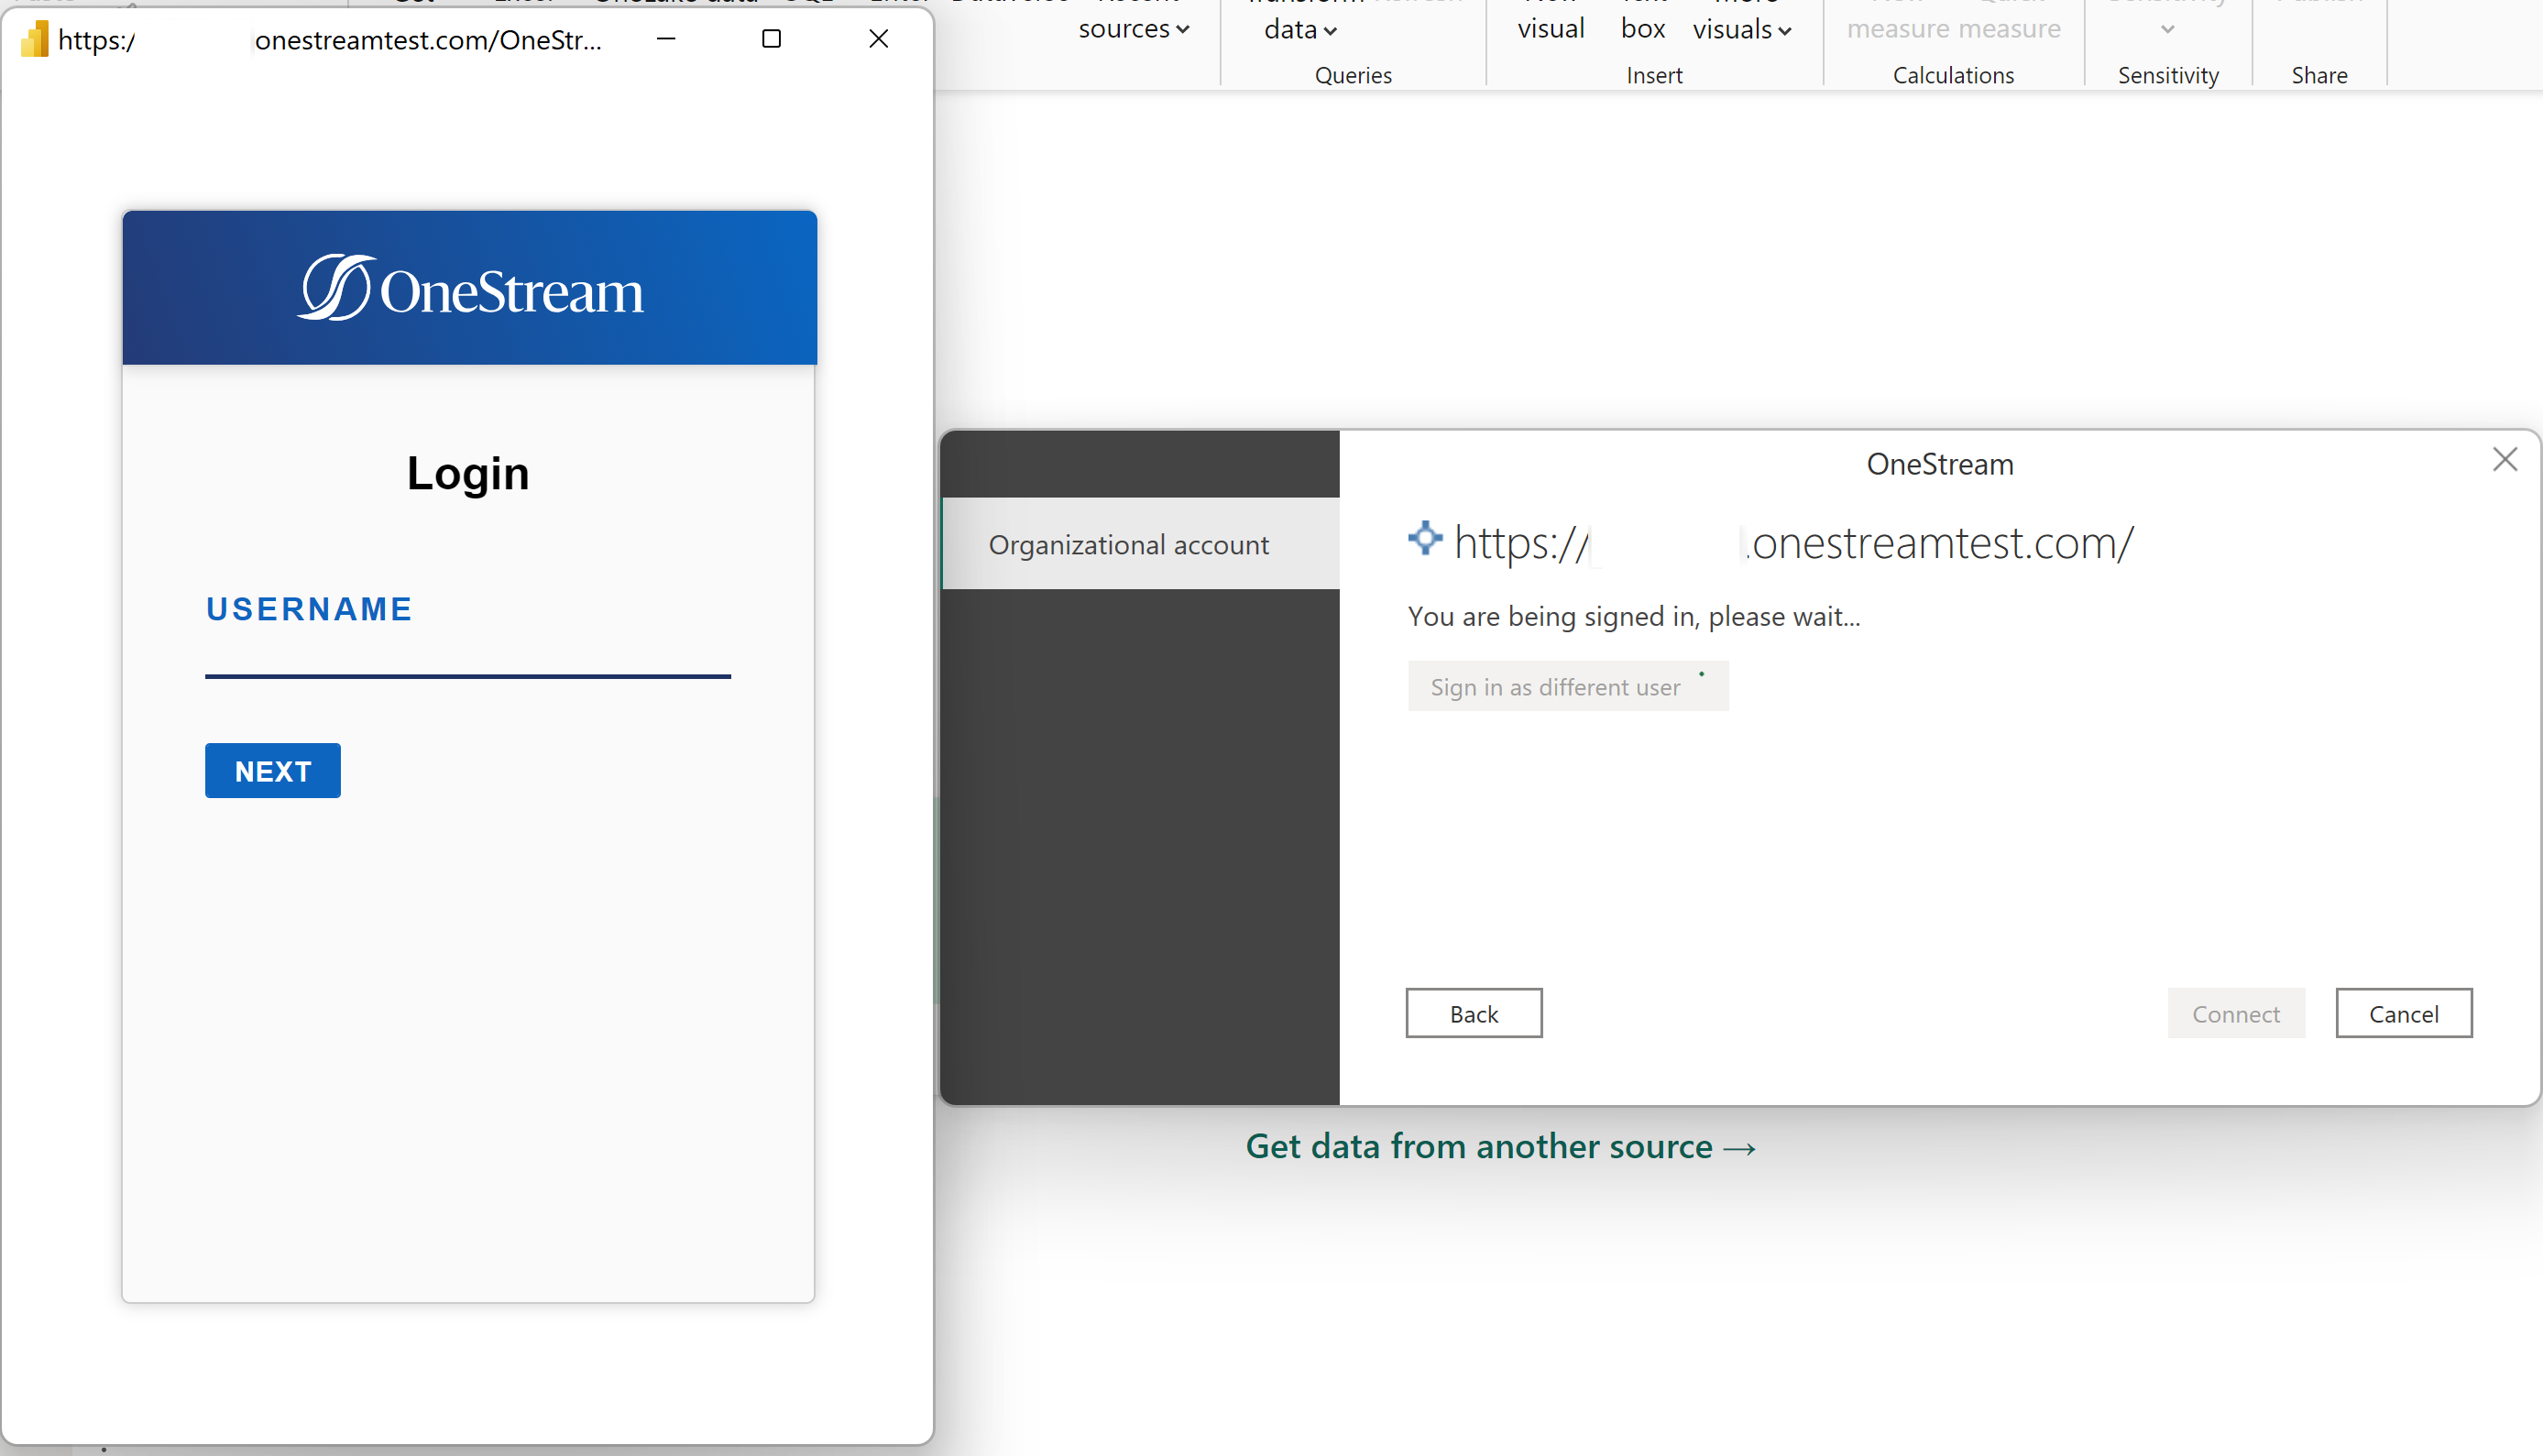Click Cancel to dismiss OneStream dialog
Viewport: 2543px width, 1456px height.
click(x=2404, y=1014)
